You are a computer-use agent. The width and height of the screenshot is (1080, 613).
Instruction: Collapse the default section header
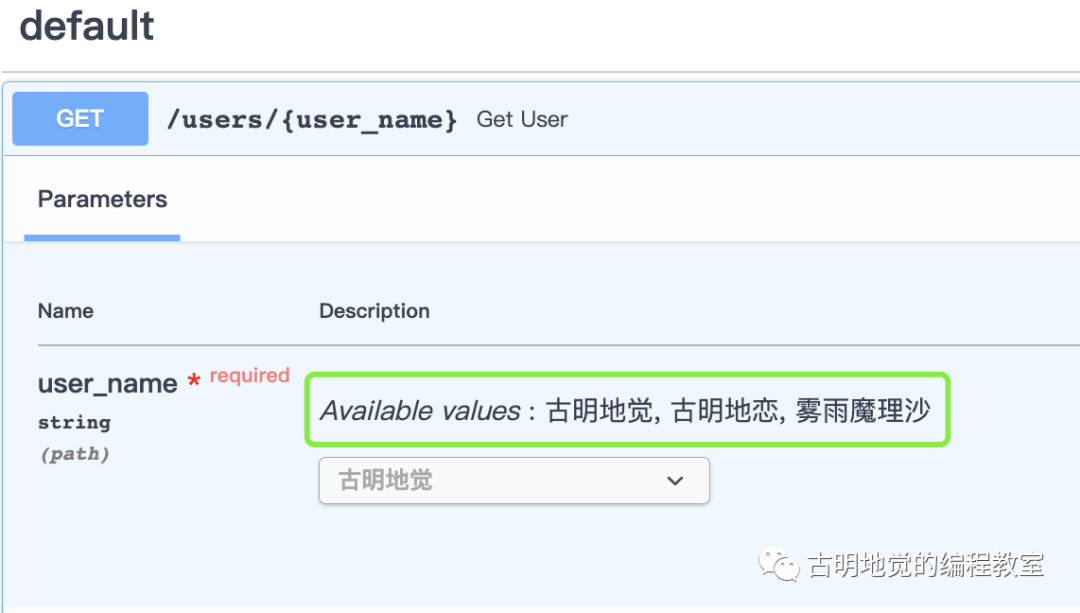86,26
